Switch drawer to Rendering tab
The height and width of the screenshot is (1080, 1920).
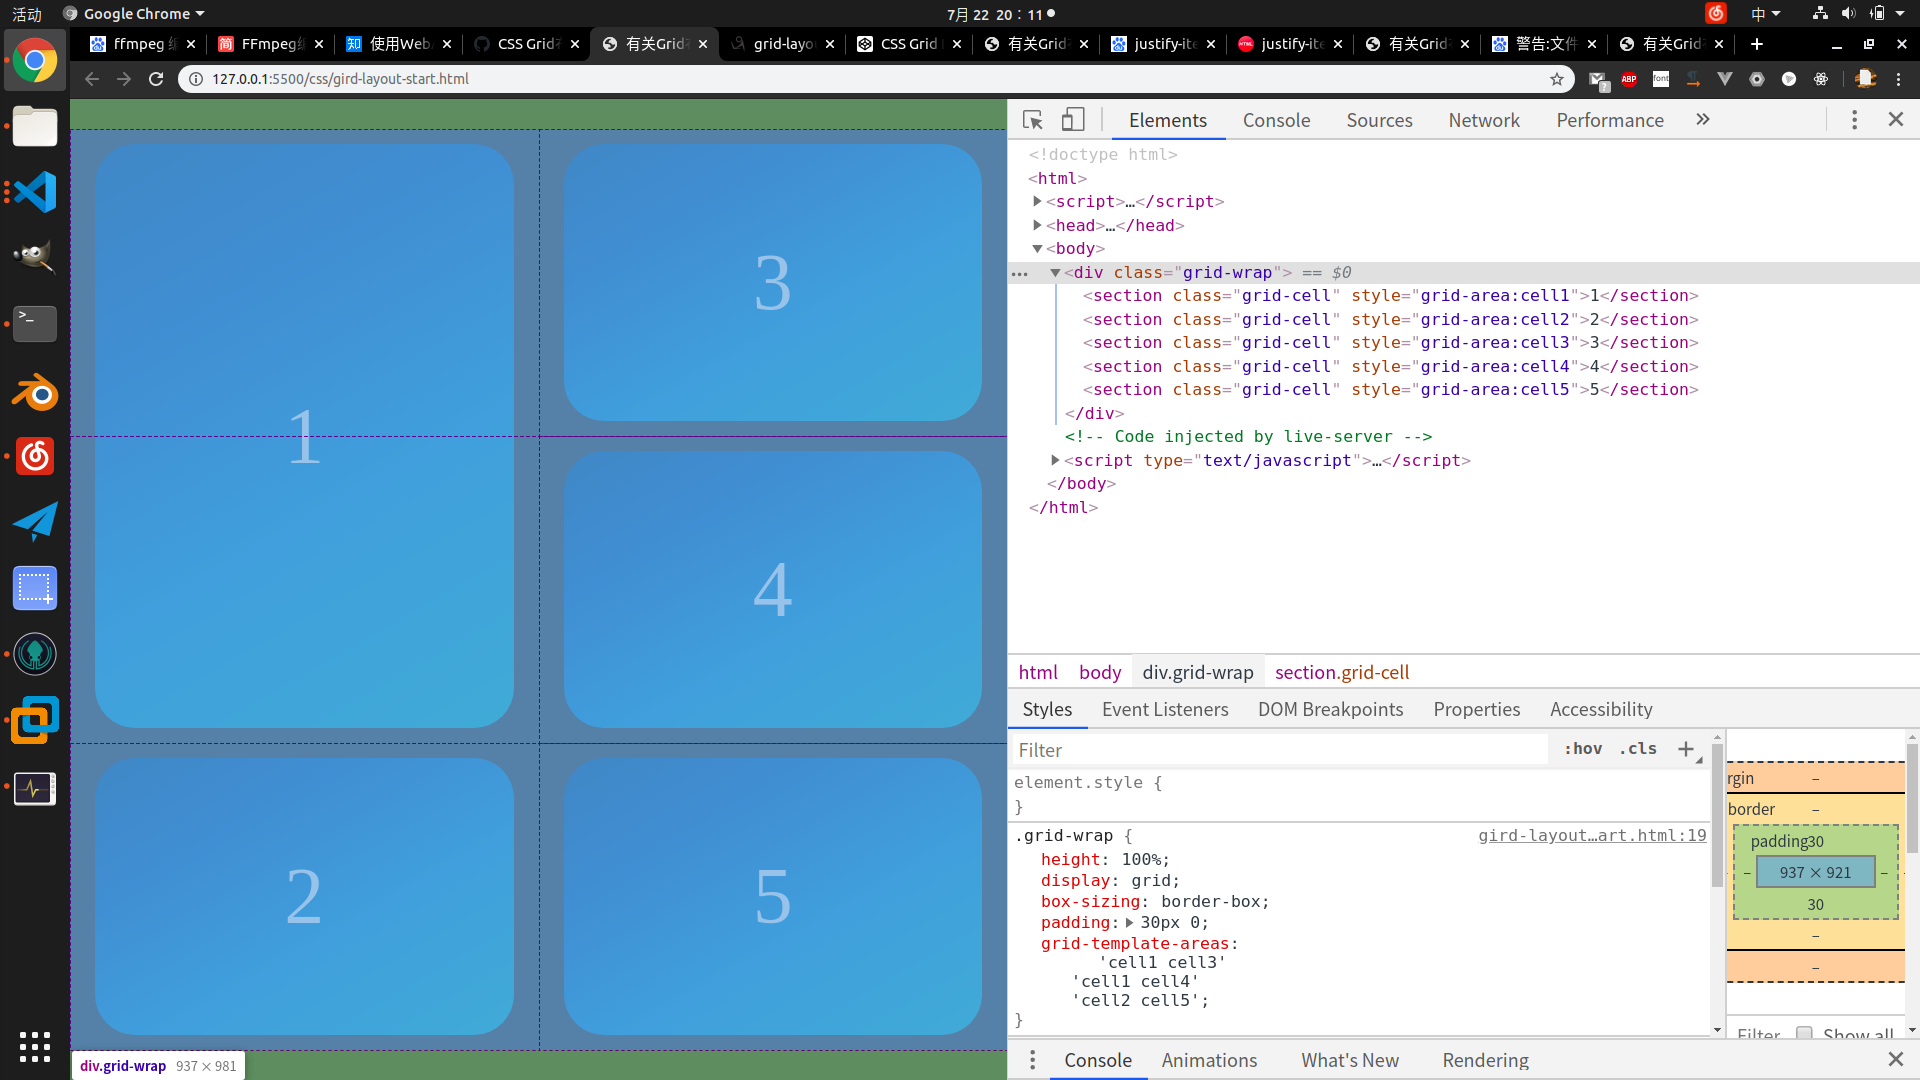pos(1485,1060)
